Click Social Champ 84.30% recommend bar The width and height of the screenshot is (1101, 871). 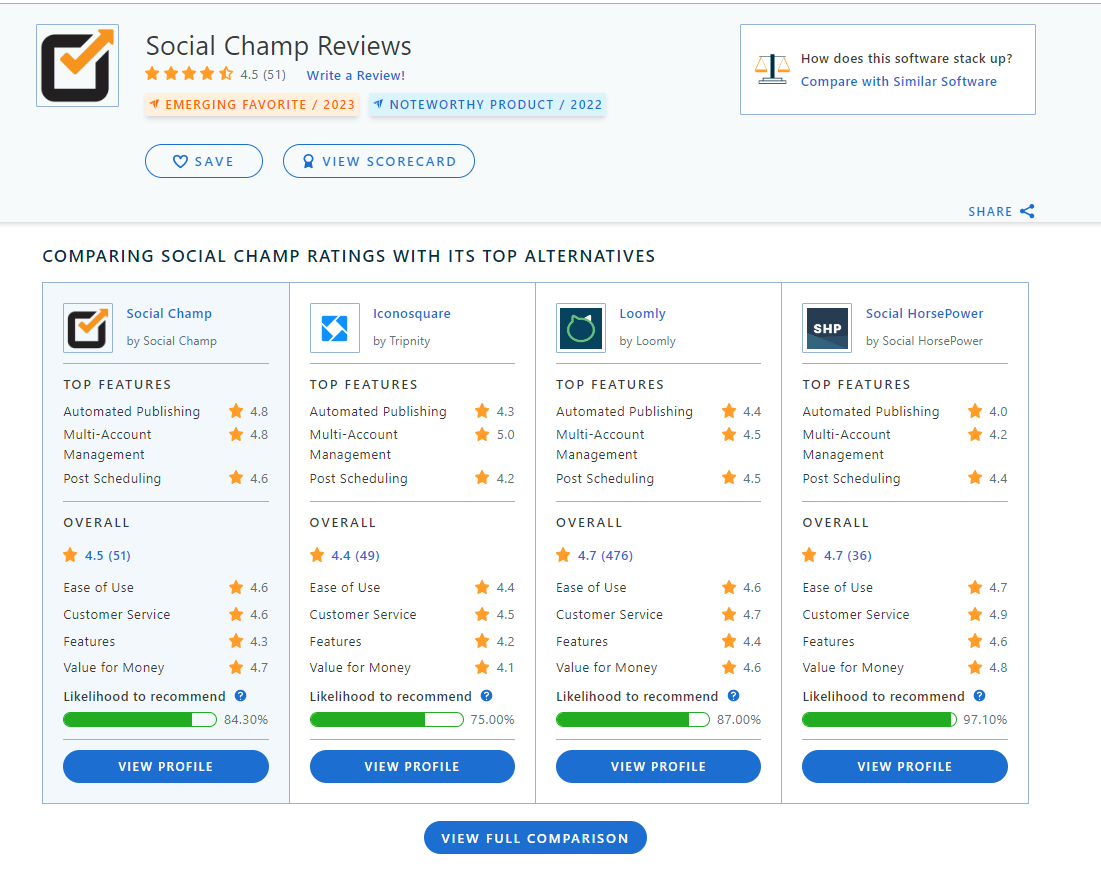[140, 719]
